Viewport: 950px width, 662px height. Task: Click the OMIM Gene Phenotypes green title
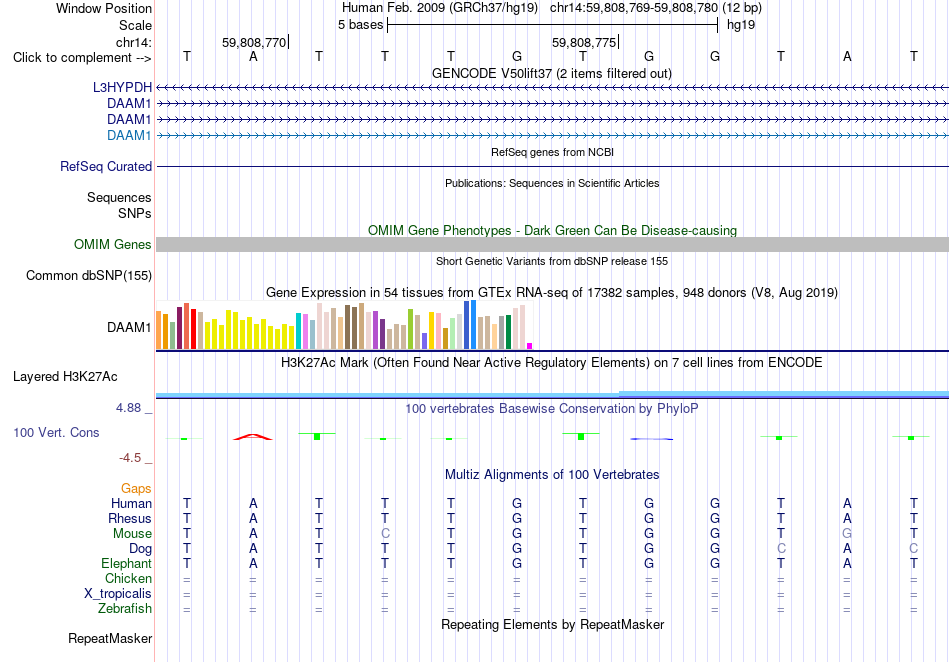click(553, 230)
